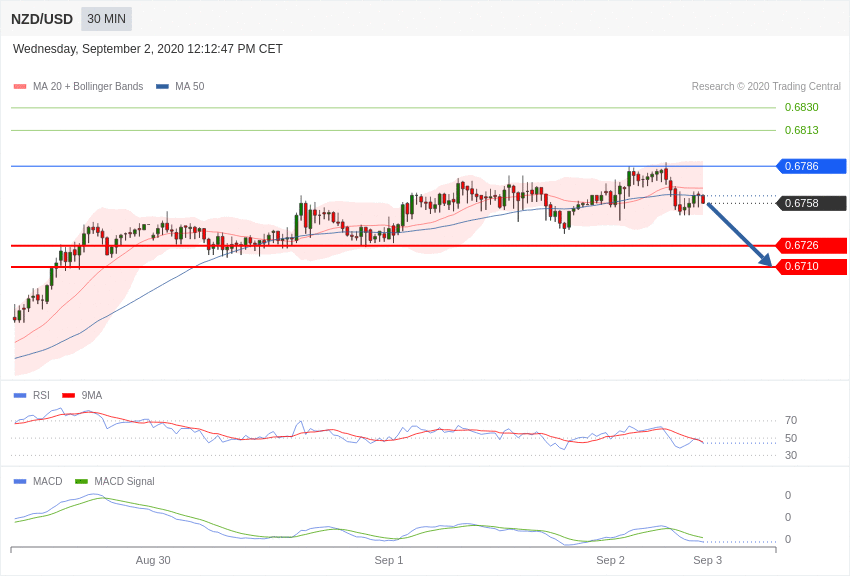
Task: Click the 0.6813 resistance level label
Action: [801, 130]
